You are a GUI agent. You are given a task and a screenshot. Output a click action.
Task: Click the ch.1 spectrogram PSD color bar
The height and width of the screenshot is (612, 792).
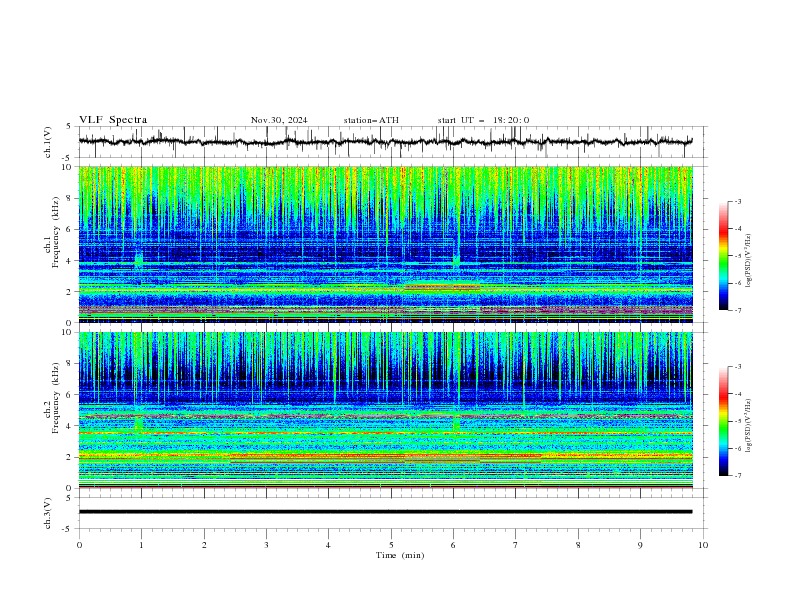click(724, 256)
